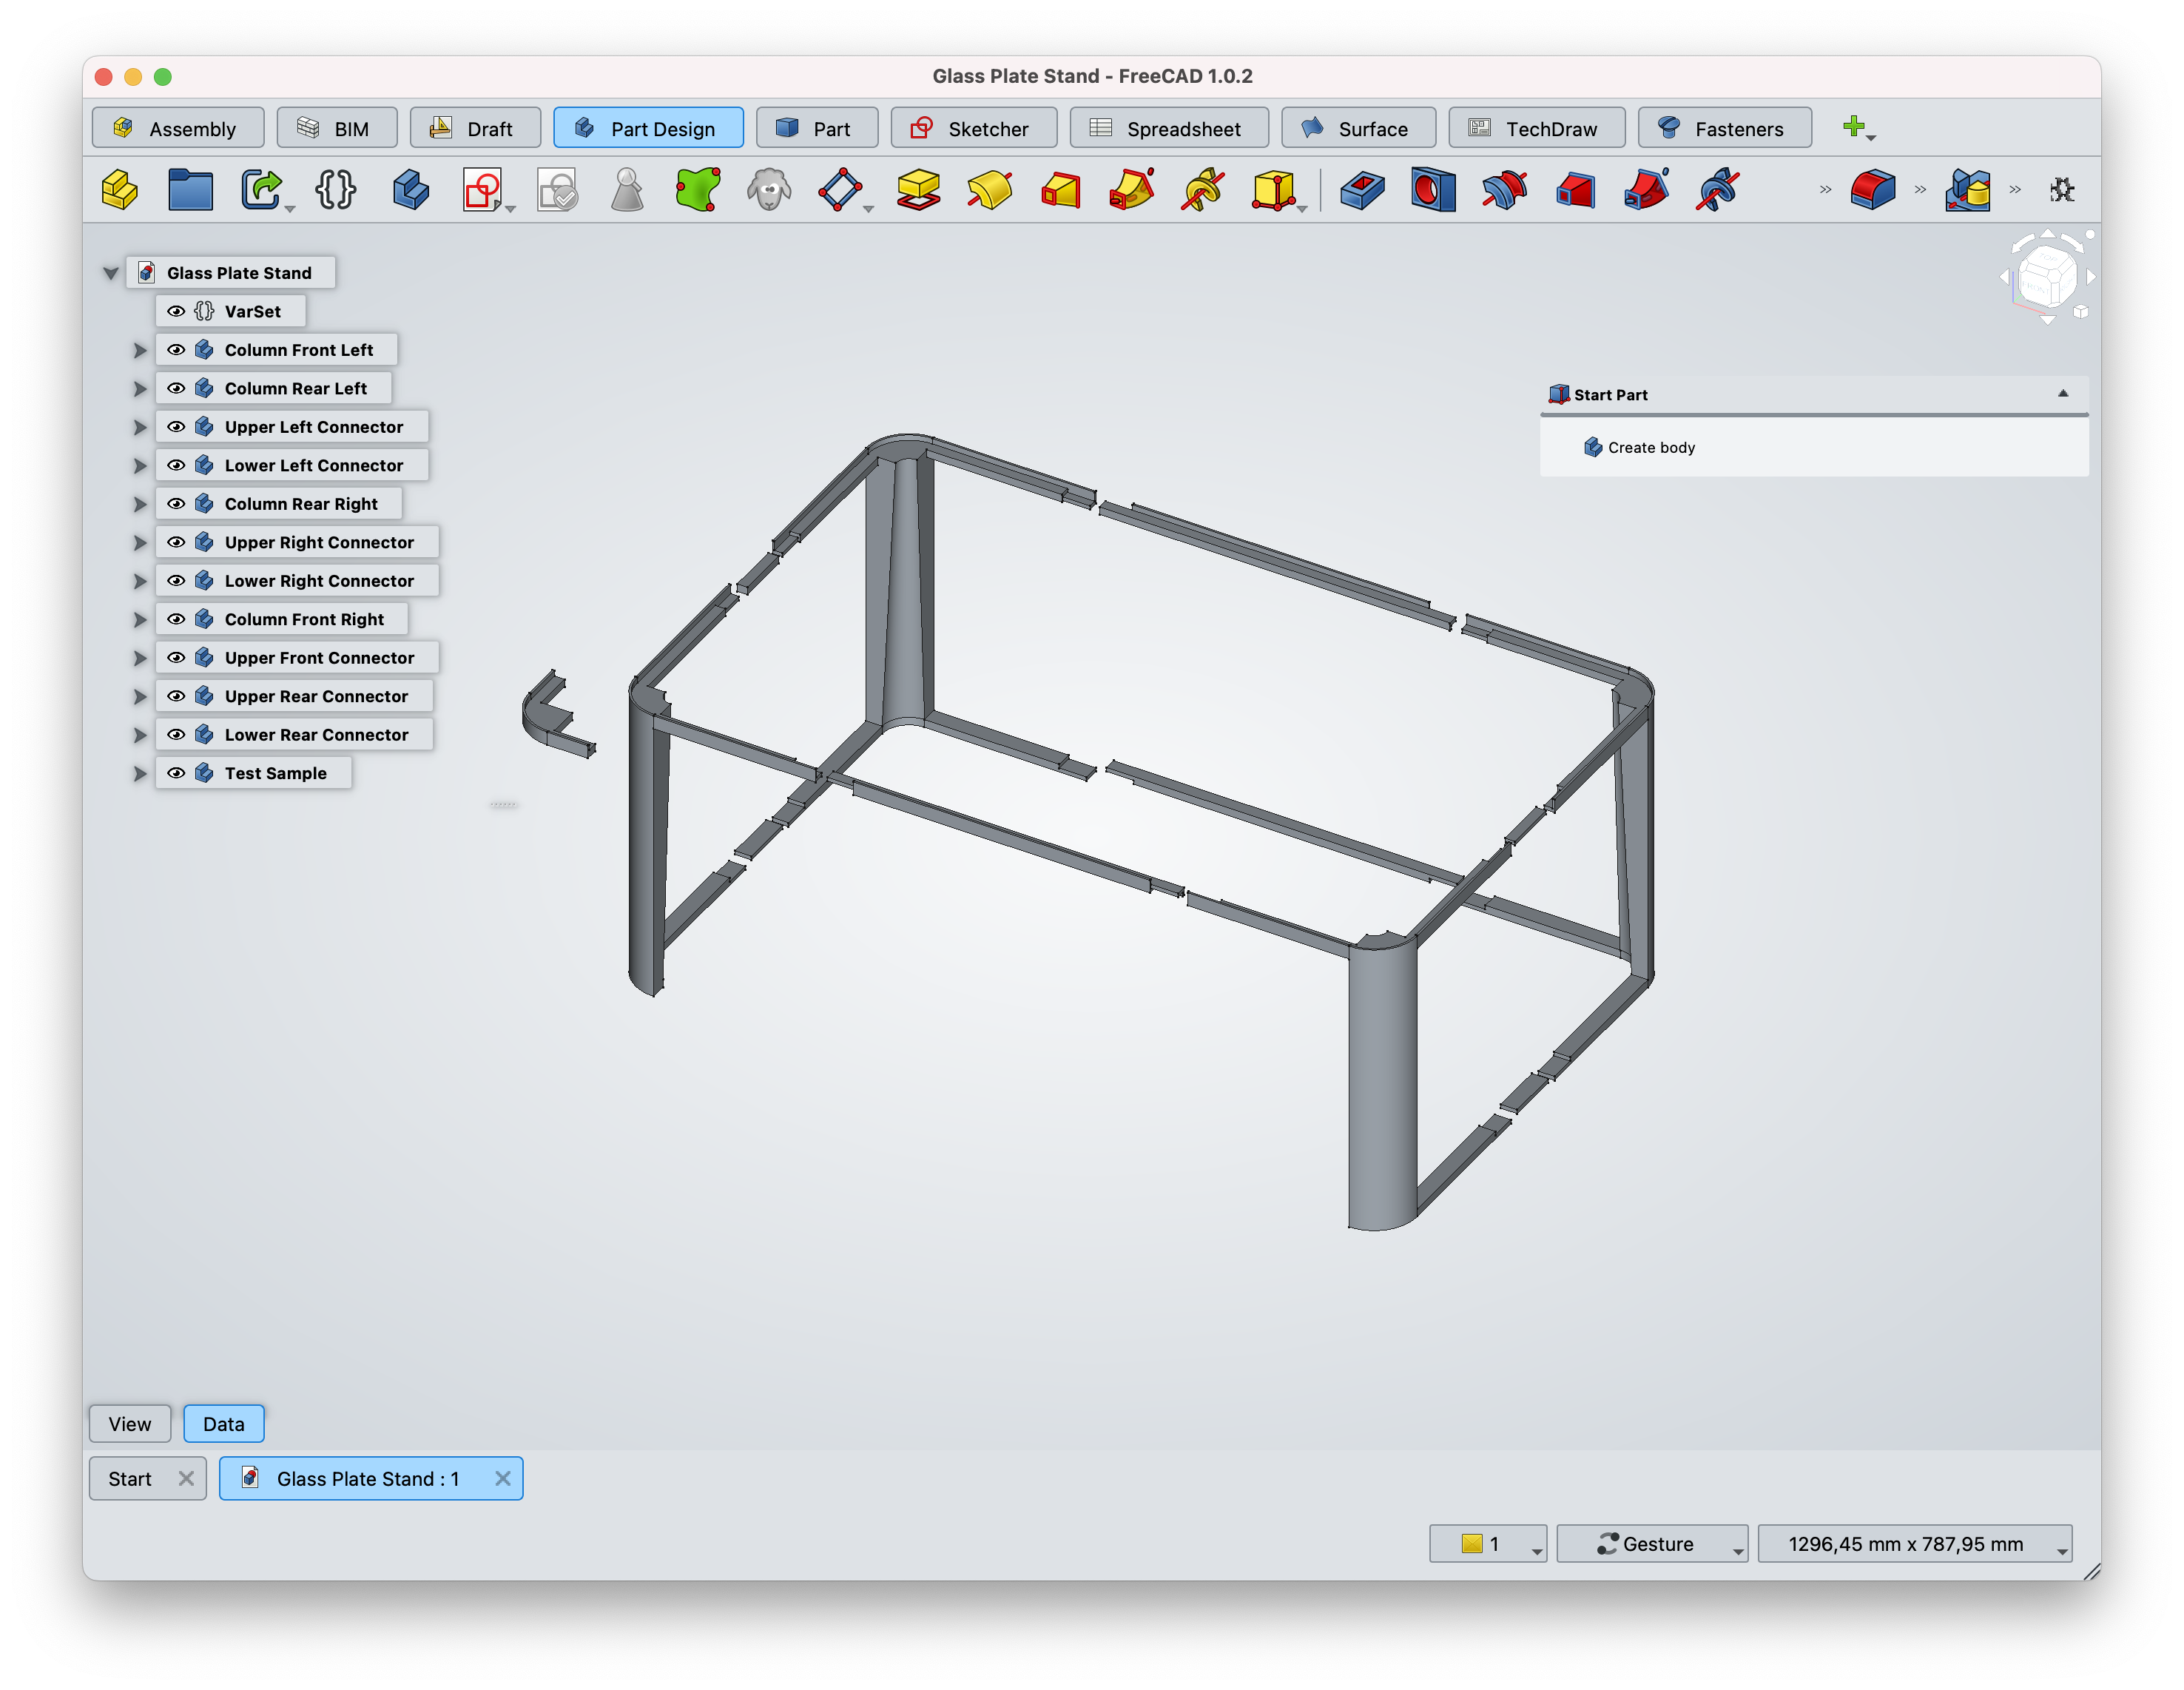Click the Create group folder icon
This screenshot has height=1690, width=2184.
tap(190, 190)
